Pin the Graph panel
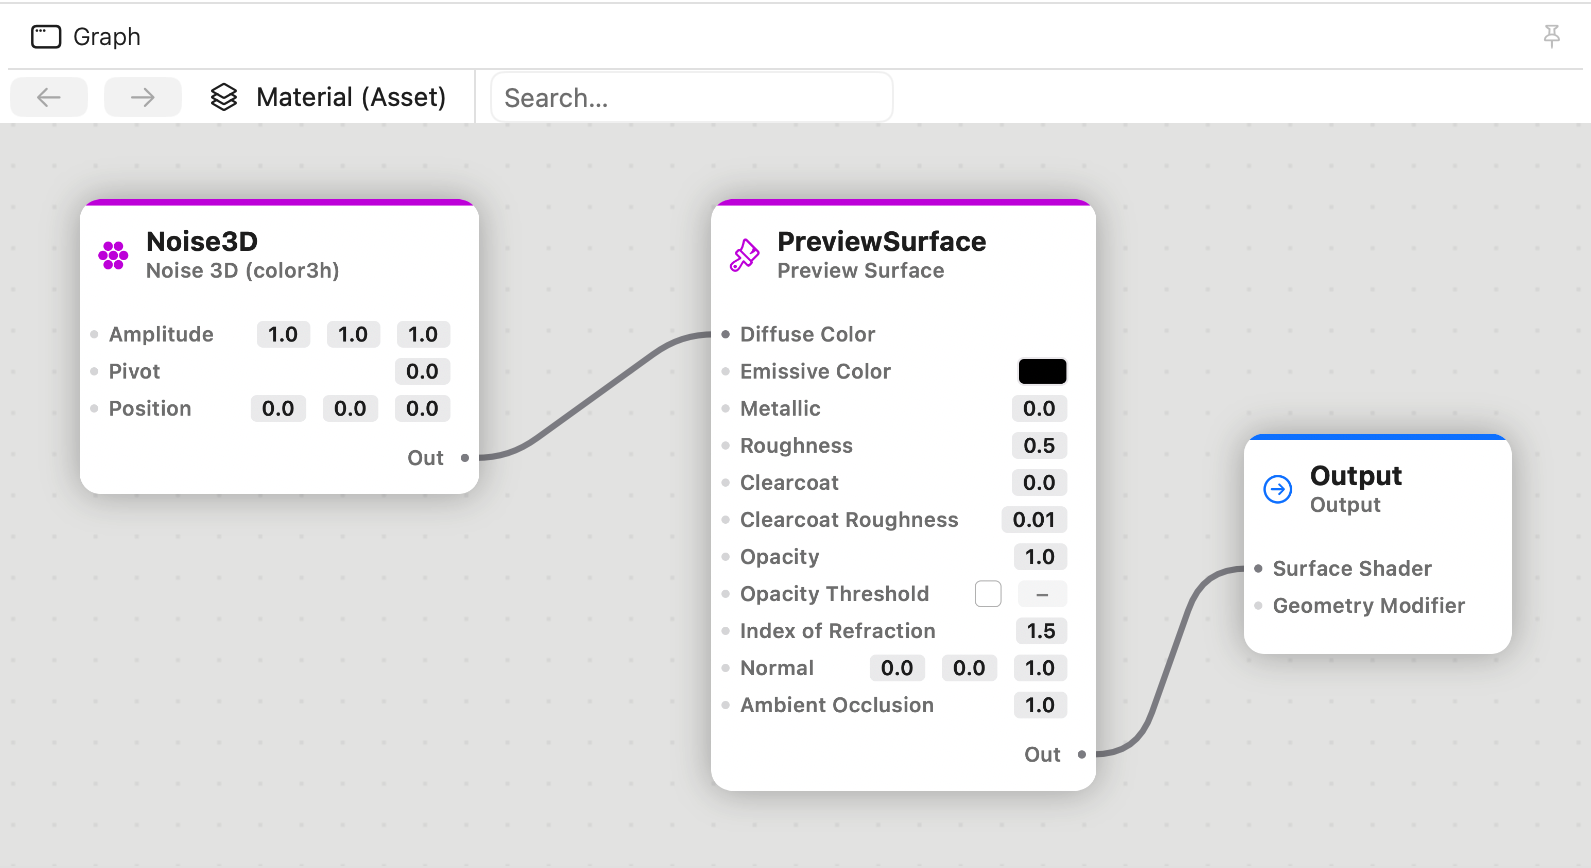1591x868 pixels. click(1551, 37)
